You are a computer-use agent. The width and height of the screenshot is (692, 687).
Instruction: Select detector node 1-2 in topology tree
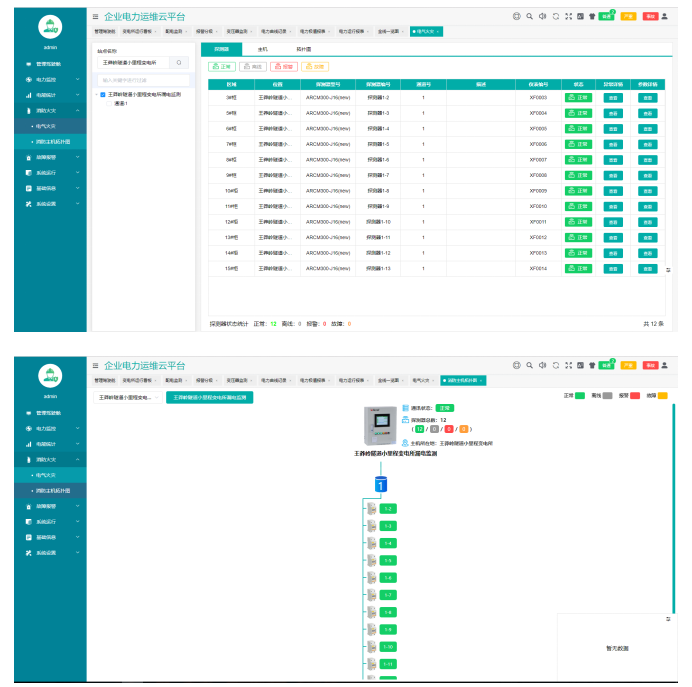coord(388,509)
